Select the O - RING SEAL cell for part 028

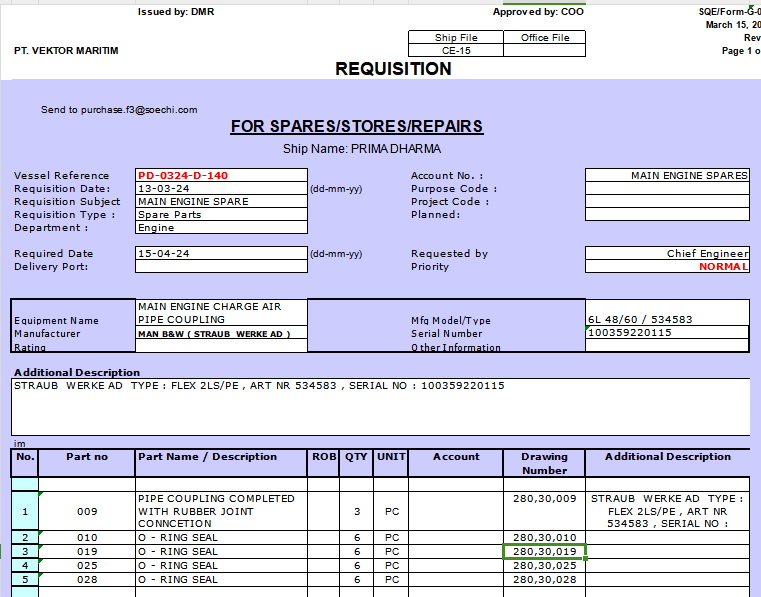pos(220,579)
